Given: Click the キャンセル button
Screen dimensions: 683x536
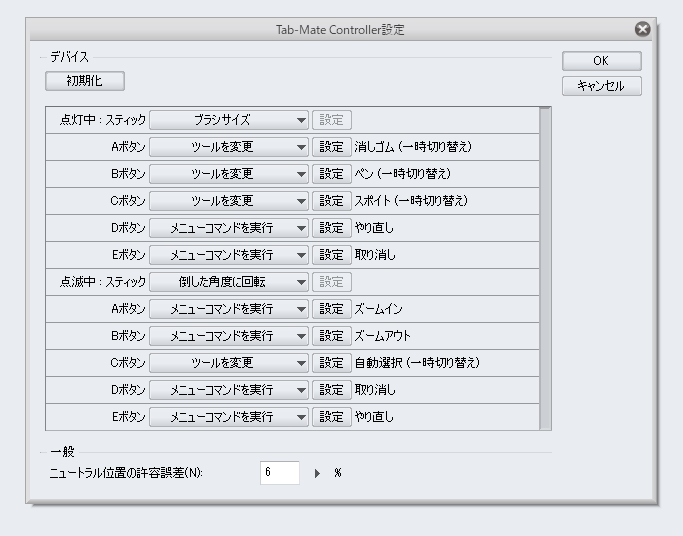Looking at the screenshot, I should tap(600, 86).
